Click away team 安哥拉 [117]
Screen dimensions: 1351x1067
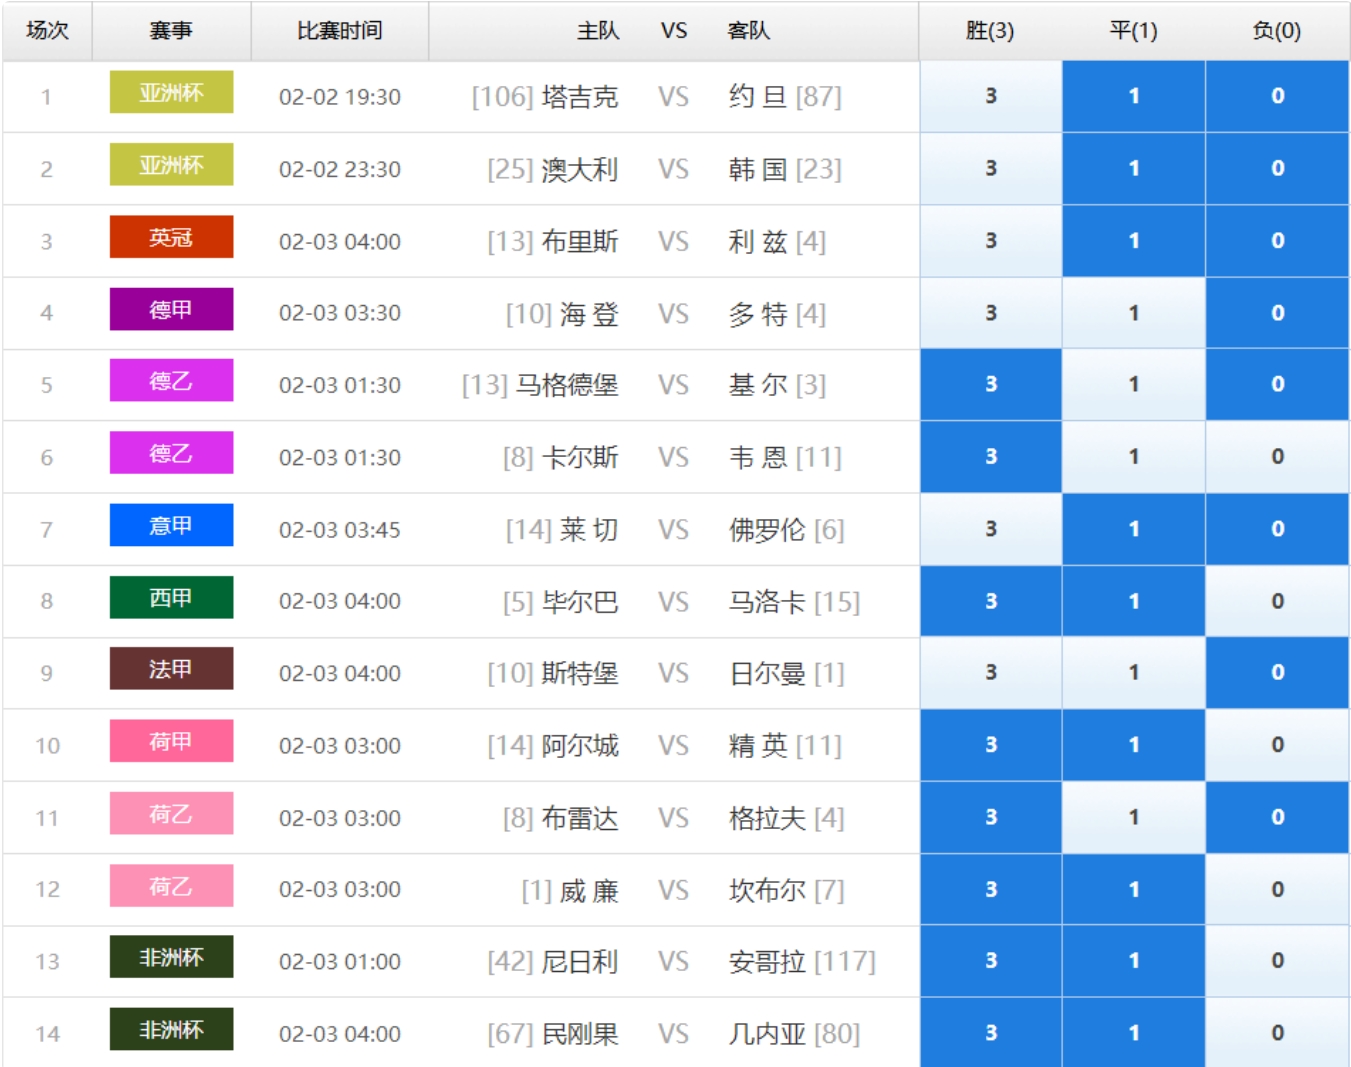(802, 962)
